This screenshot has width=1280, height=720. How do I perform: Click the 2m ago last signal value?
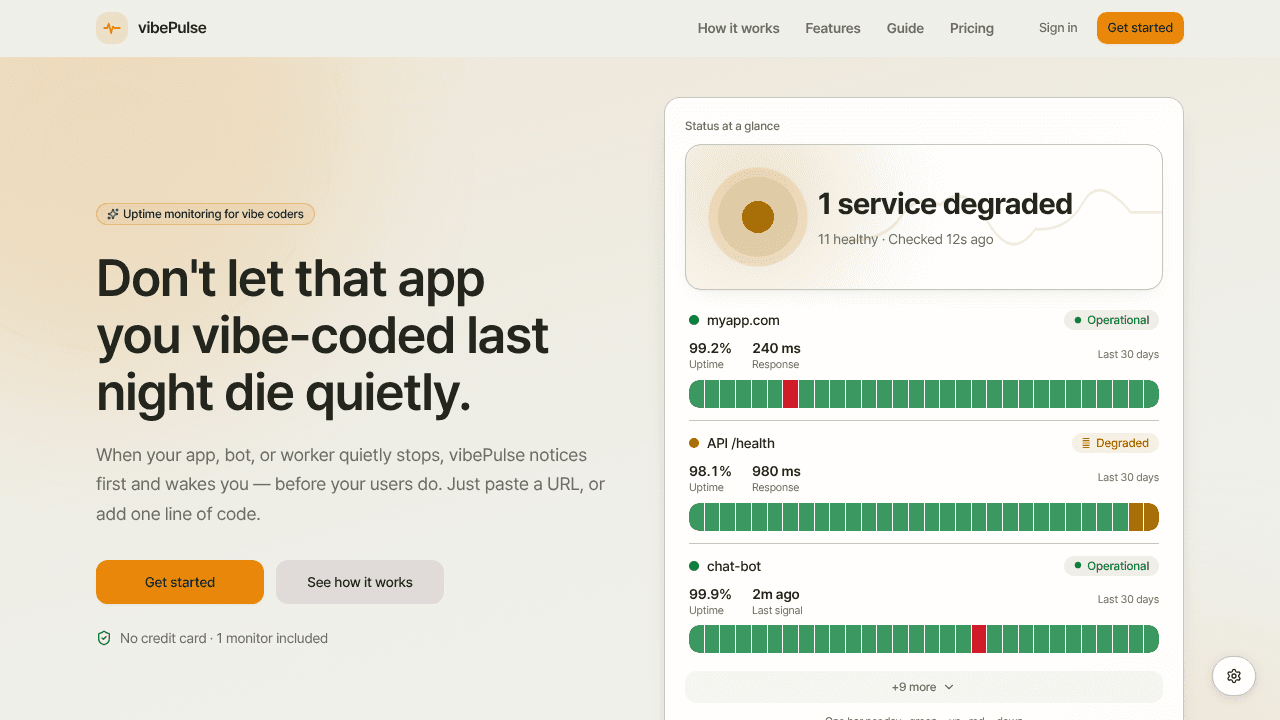[x=776, y=594]
